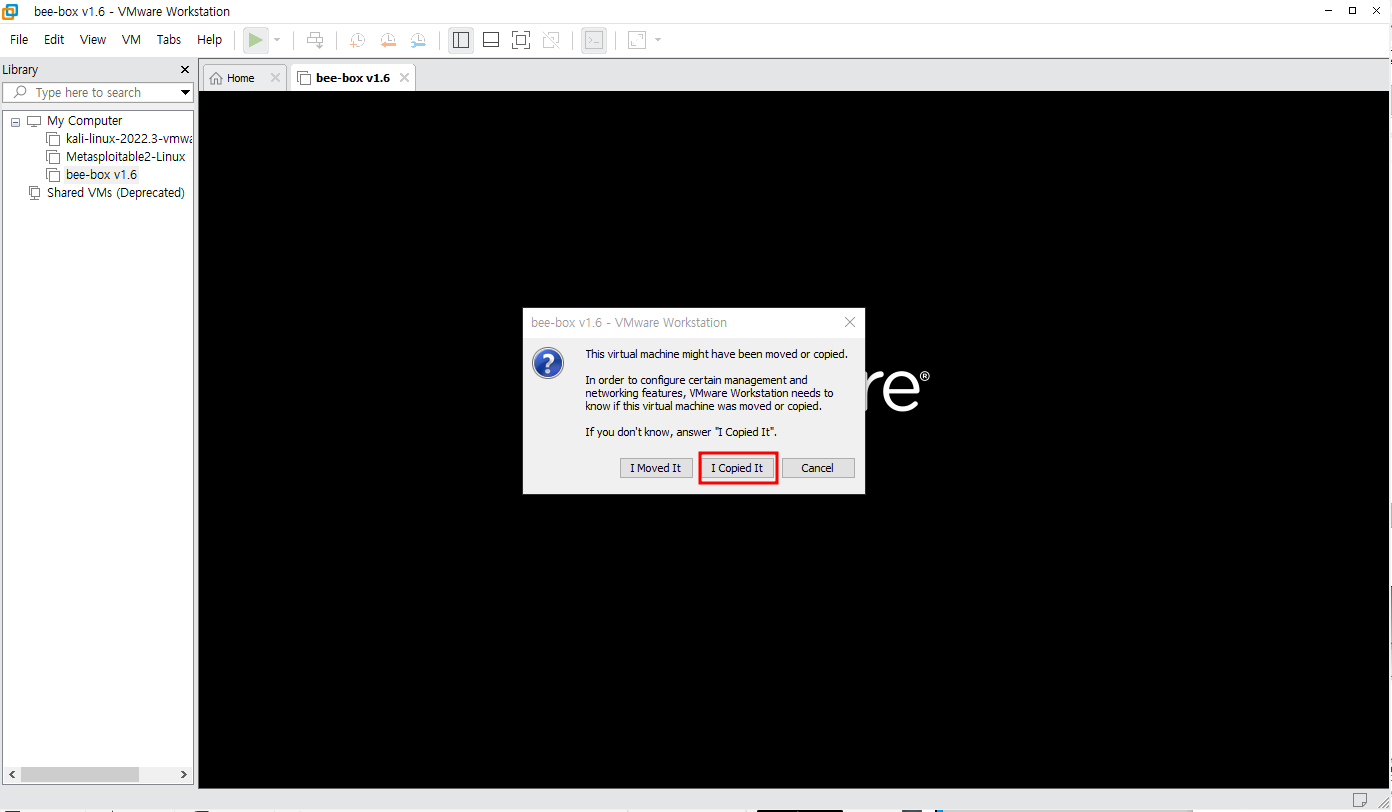Toggle the Library sidebar view icon
The image size is (1392, 812).
point(461,40)
